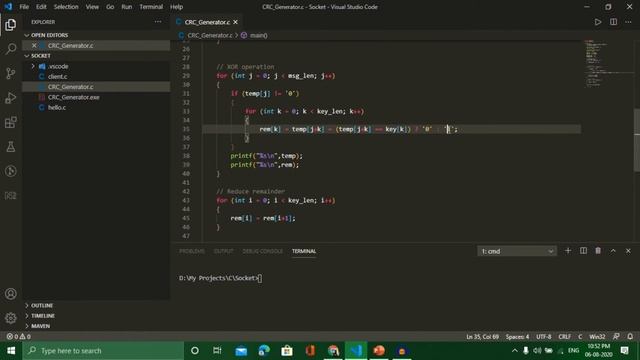Screen dimensions: 640x360
Task: Click the feedback icon in status bar
Action: pos(616,336)
